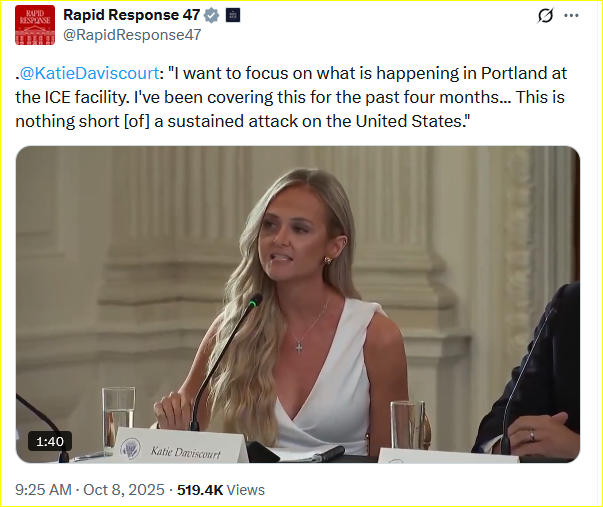Click the 519.4K Views count
The width and height of the screenshot is (603, 507).
tap(221, 490)
